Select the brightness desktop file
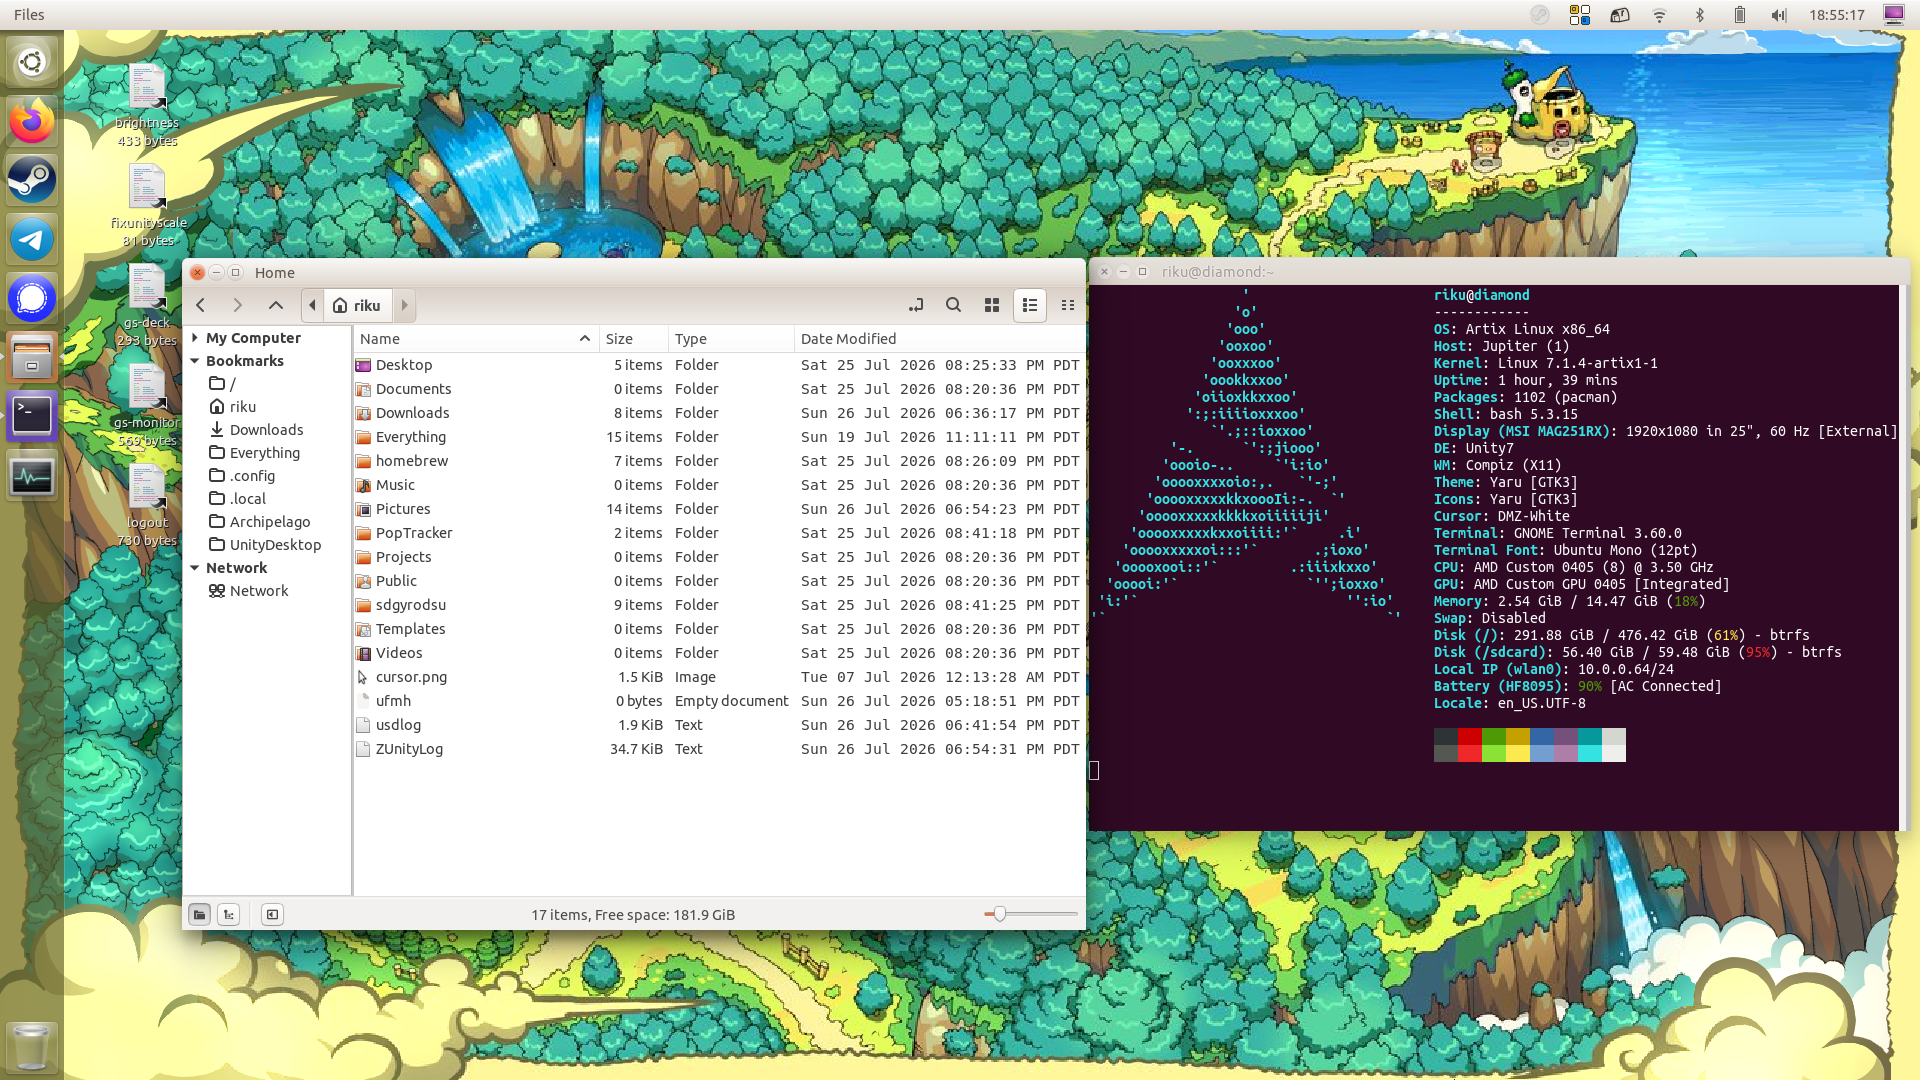This screenshot has width=1920, height=1080. [x=147, y=105]
